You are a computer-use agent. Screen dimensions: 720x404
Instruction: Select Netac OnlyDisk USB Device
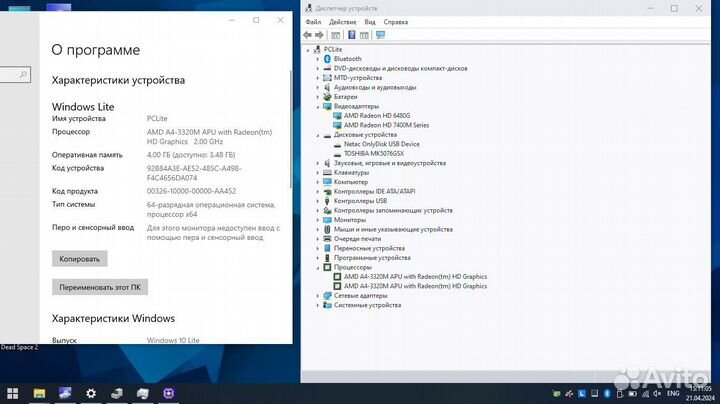coord(382,144)
